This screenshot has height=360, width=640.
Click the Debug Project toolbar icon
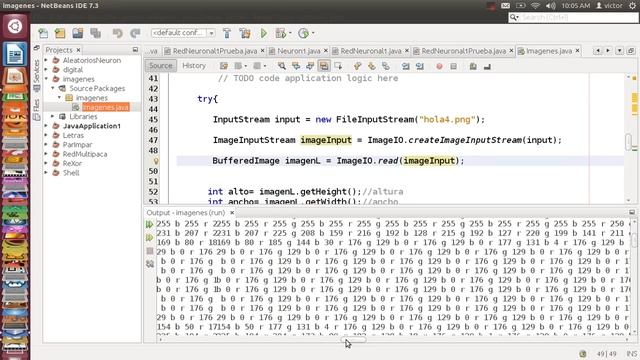point(281,33)
